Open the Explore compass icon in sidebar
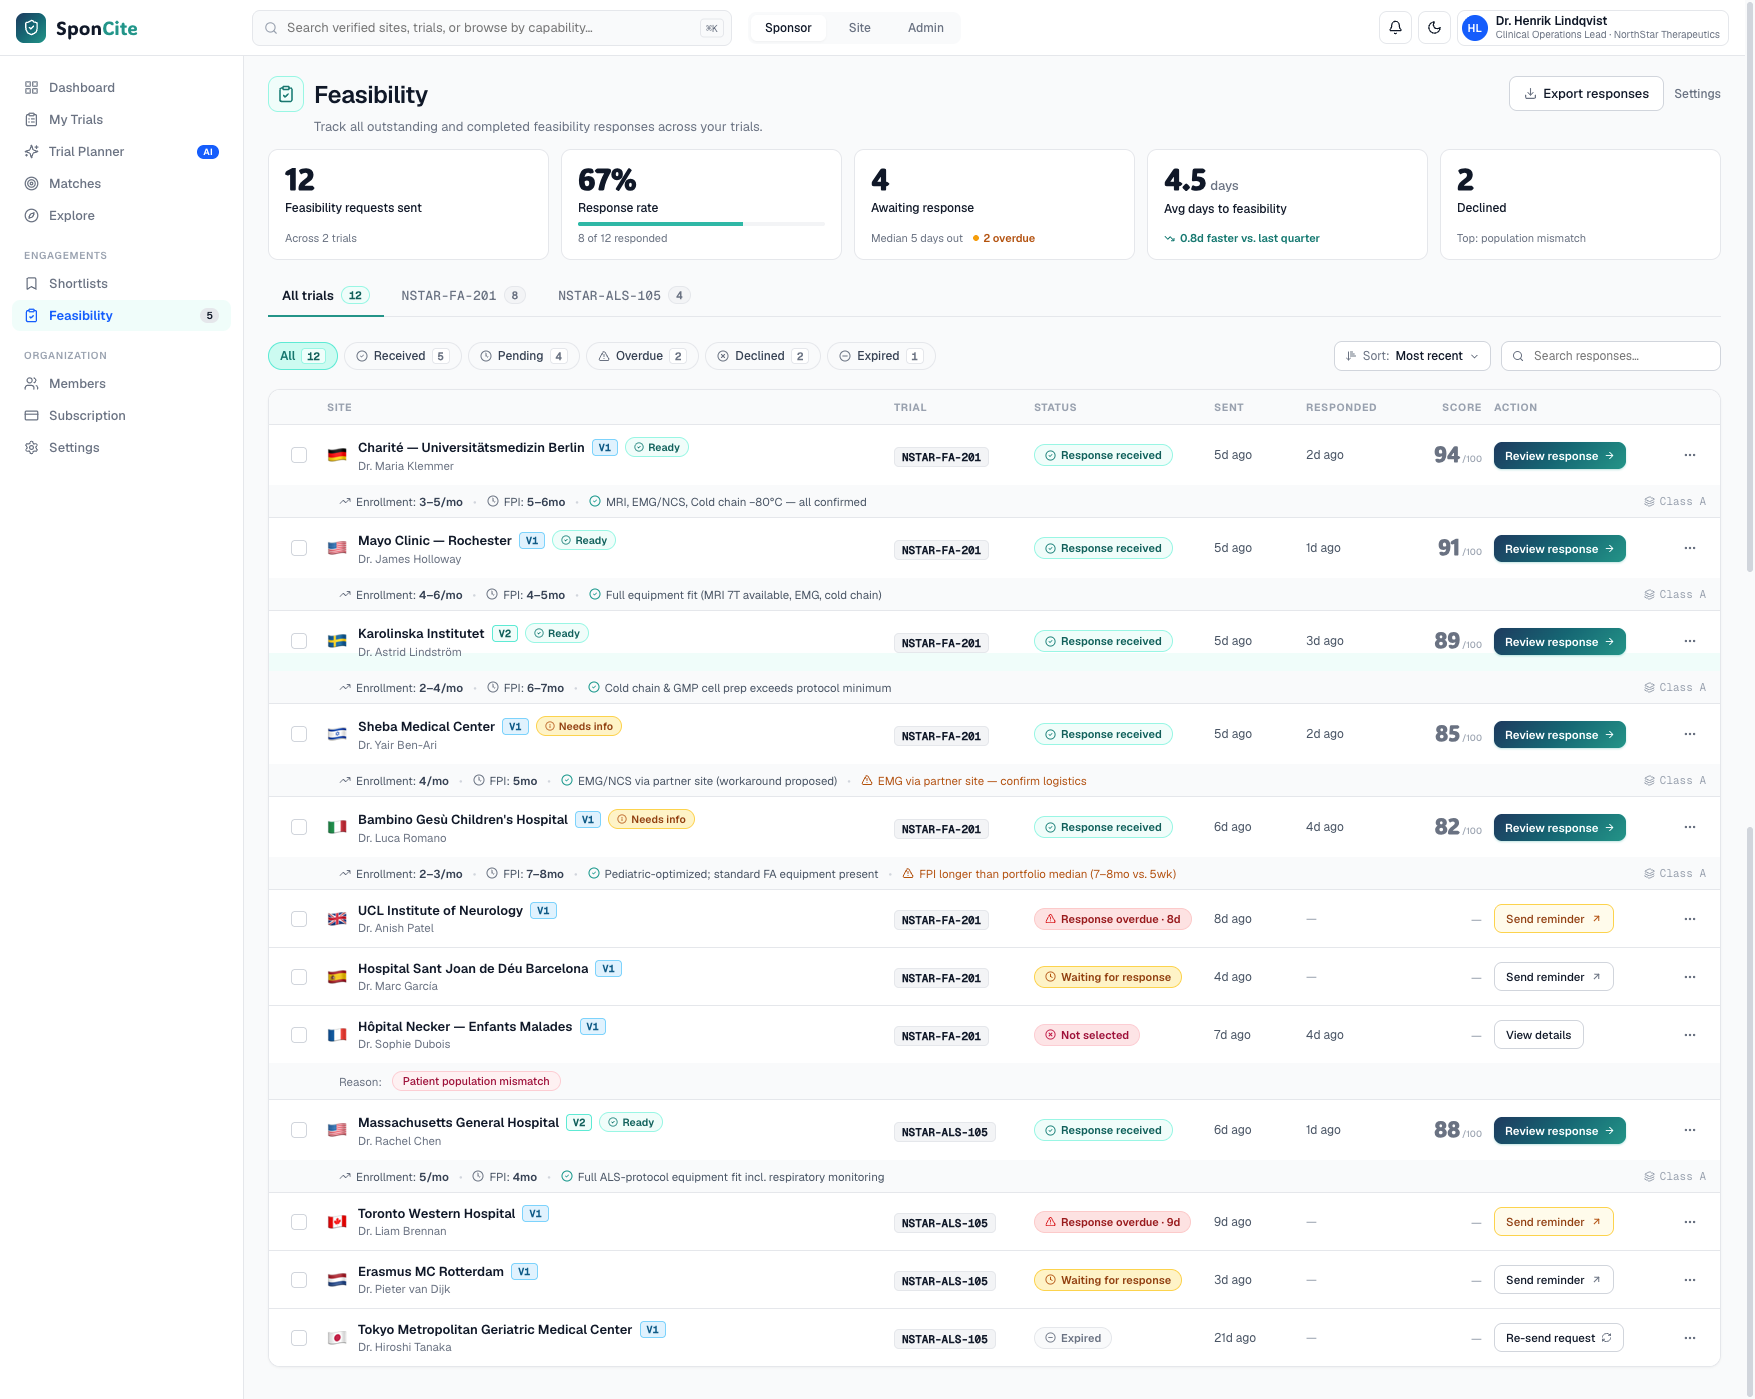Viewport: 1755px width, 1399px height. (x=31, y=216)
